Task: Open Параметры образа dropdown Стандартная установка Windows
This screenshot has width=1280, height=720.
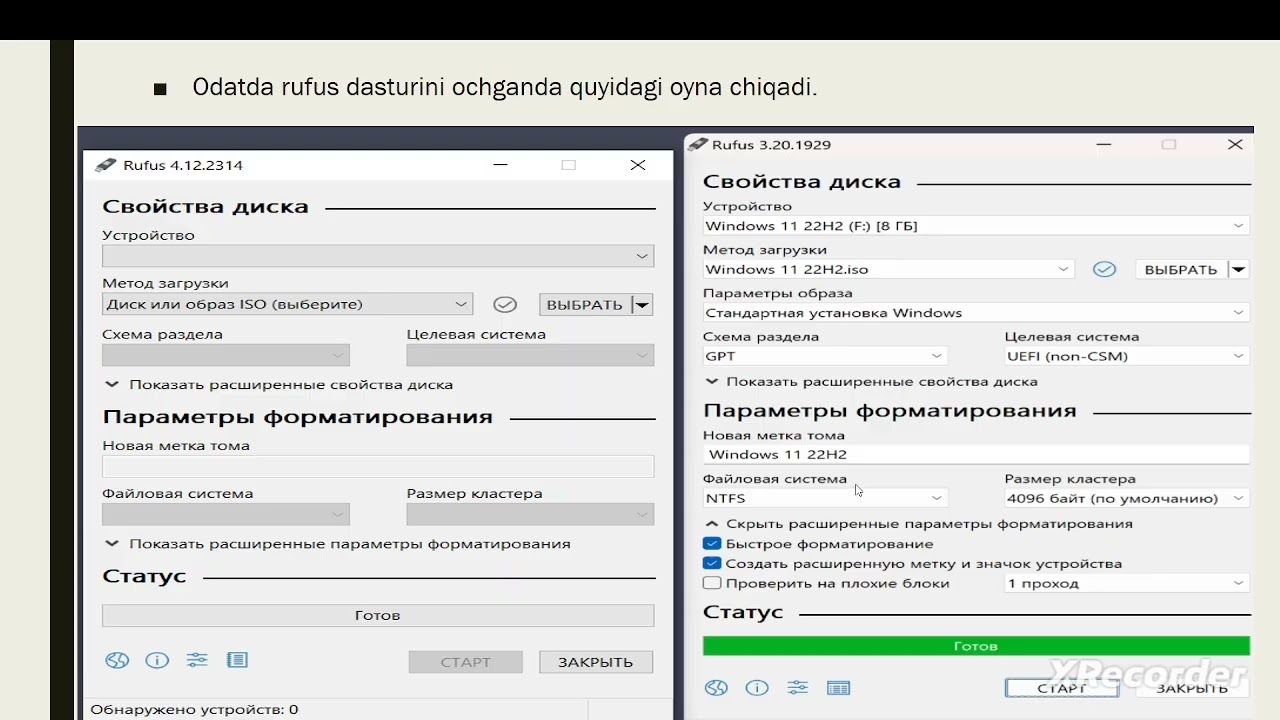Action: [x=976, y=313]
